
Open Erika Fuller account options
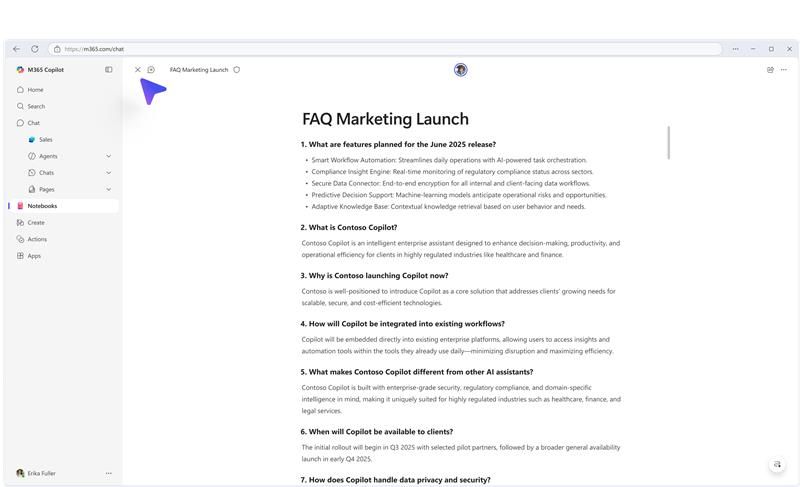(109, 473)
